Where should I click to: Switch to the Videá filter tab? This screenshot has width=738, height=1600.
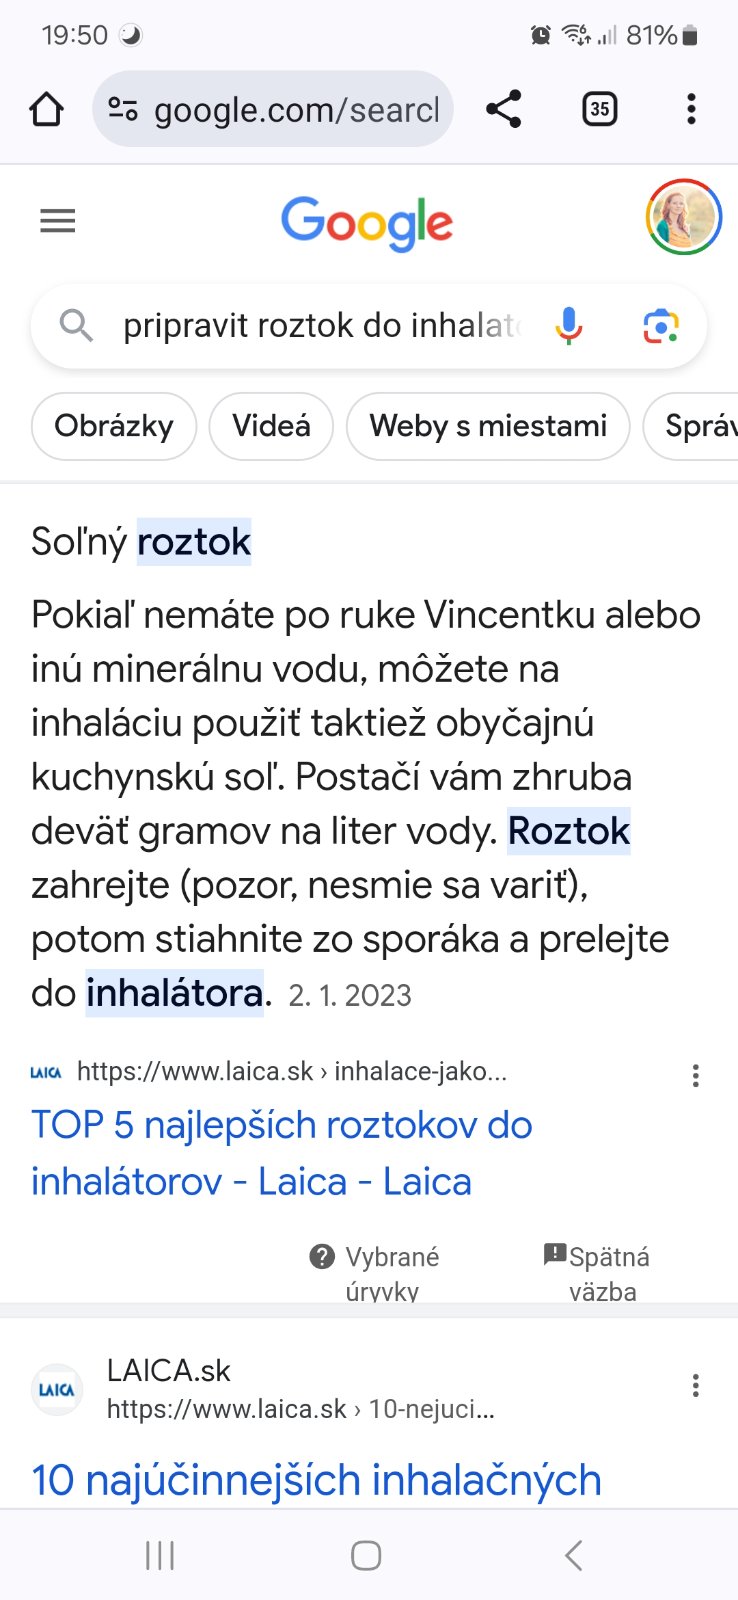(271, 426)
